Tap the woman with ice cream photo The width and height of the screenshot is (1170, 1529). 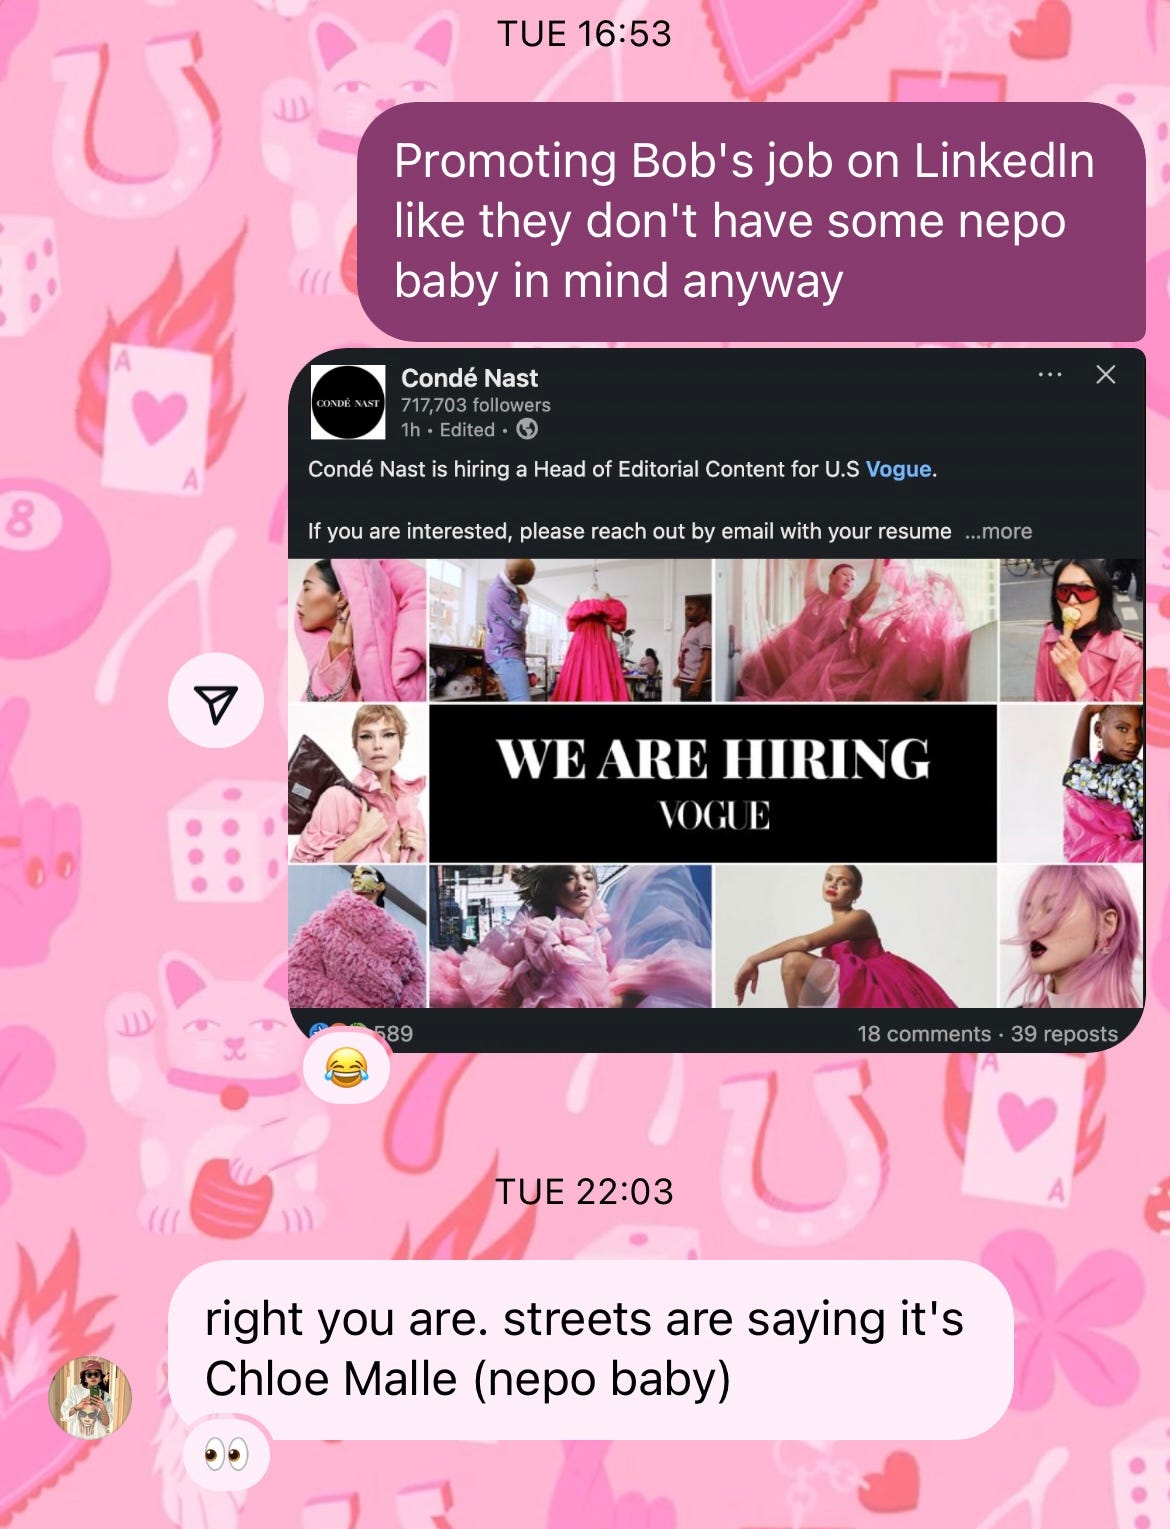pyautogui.click(x=1071, y=631)
